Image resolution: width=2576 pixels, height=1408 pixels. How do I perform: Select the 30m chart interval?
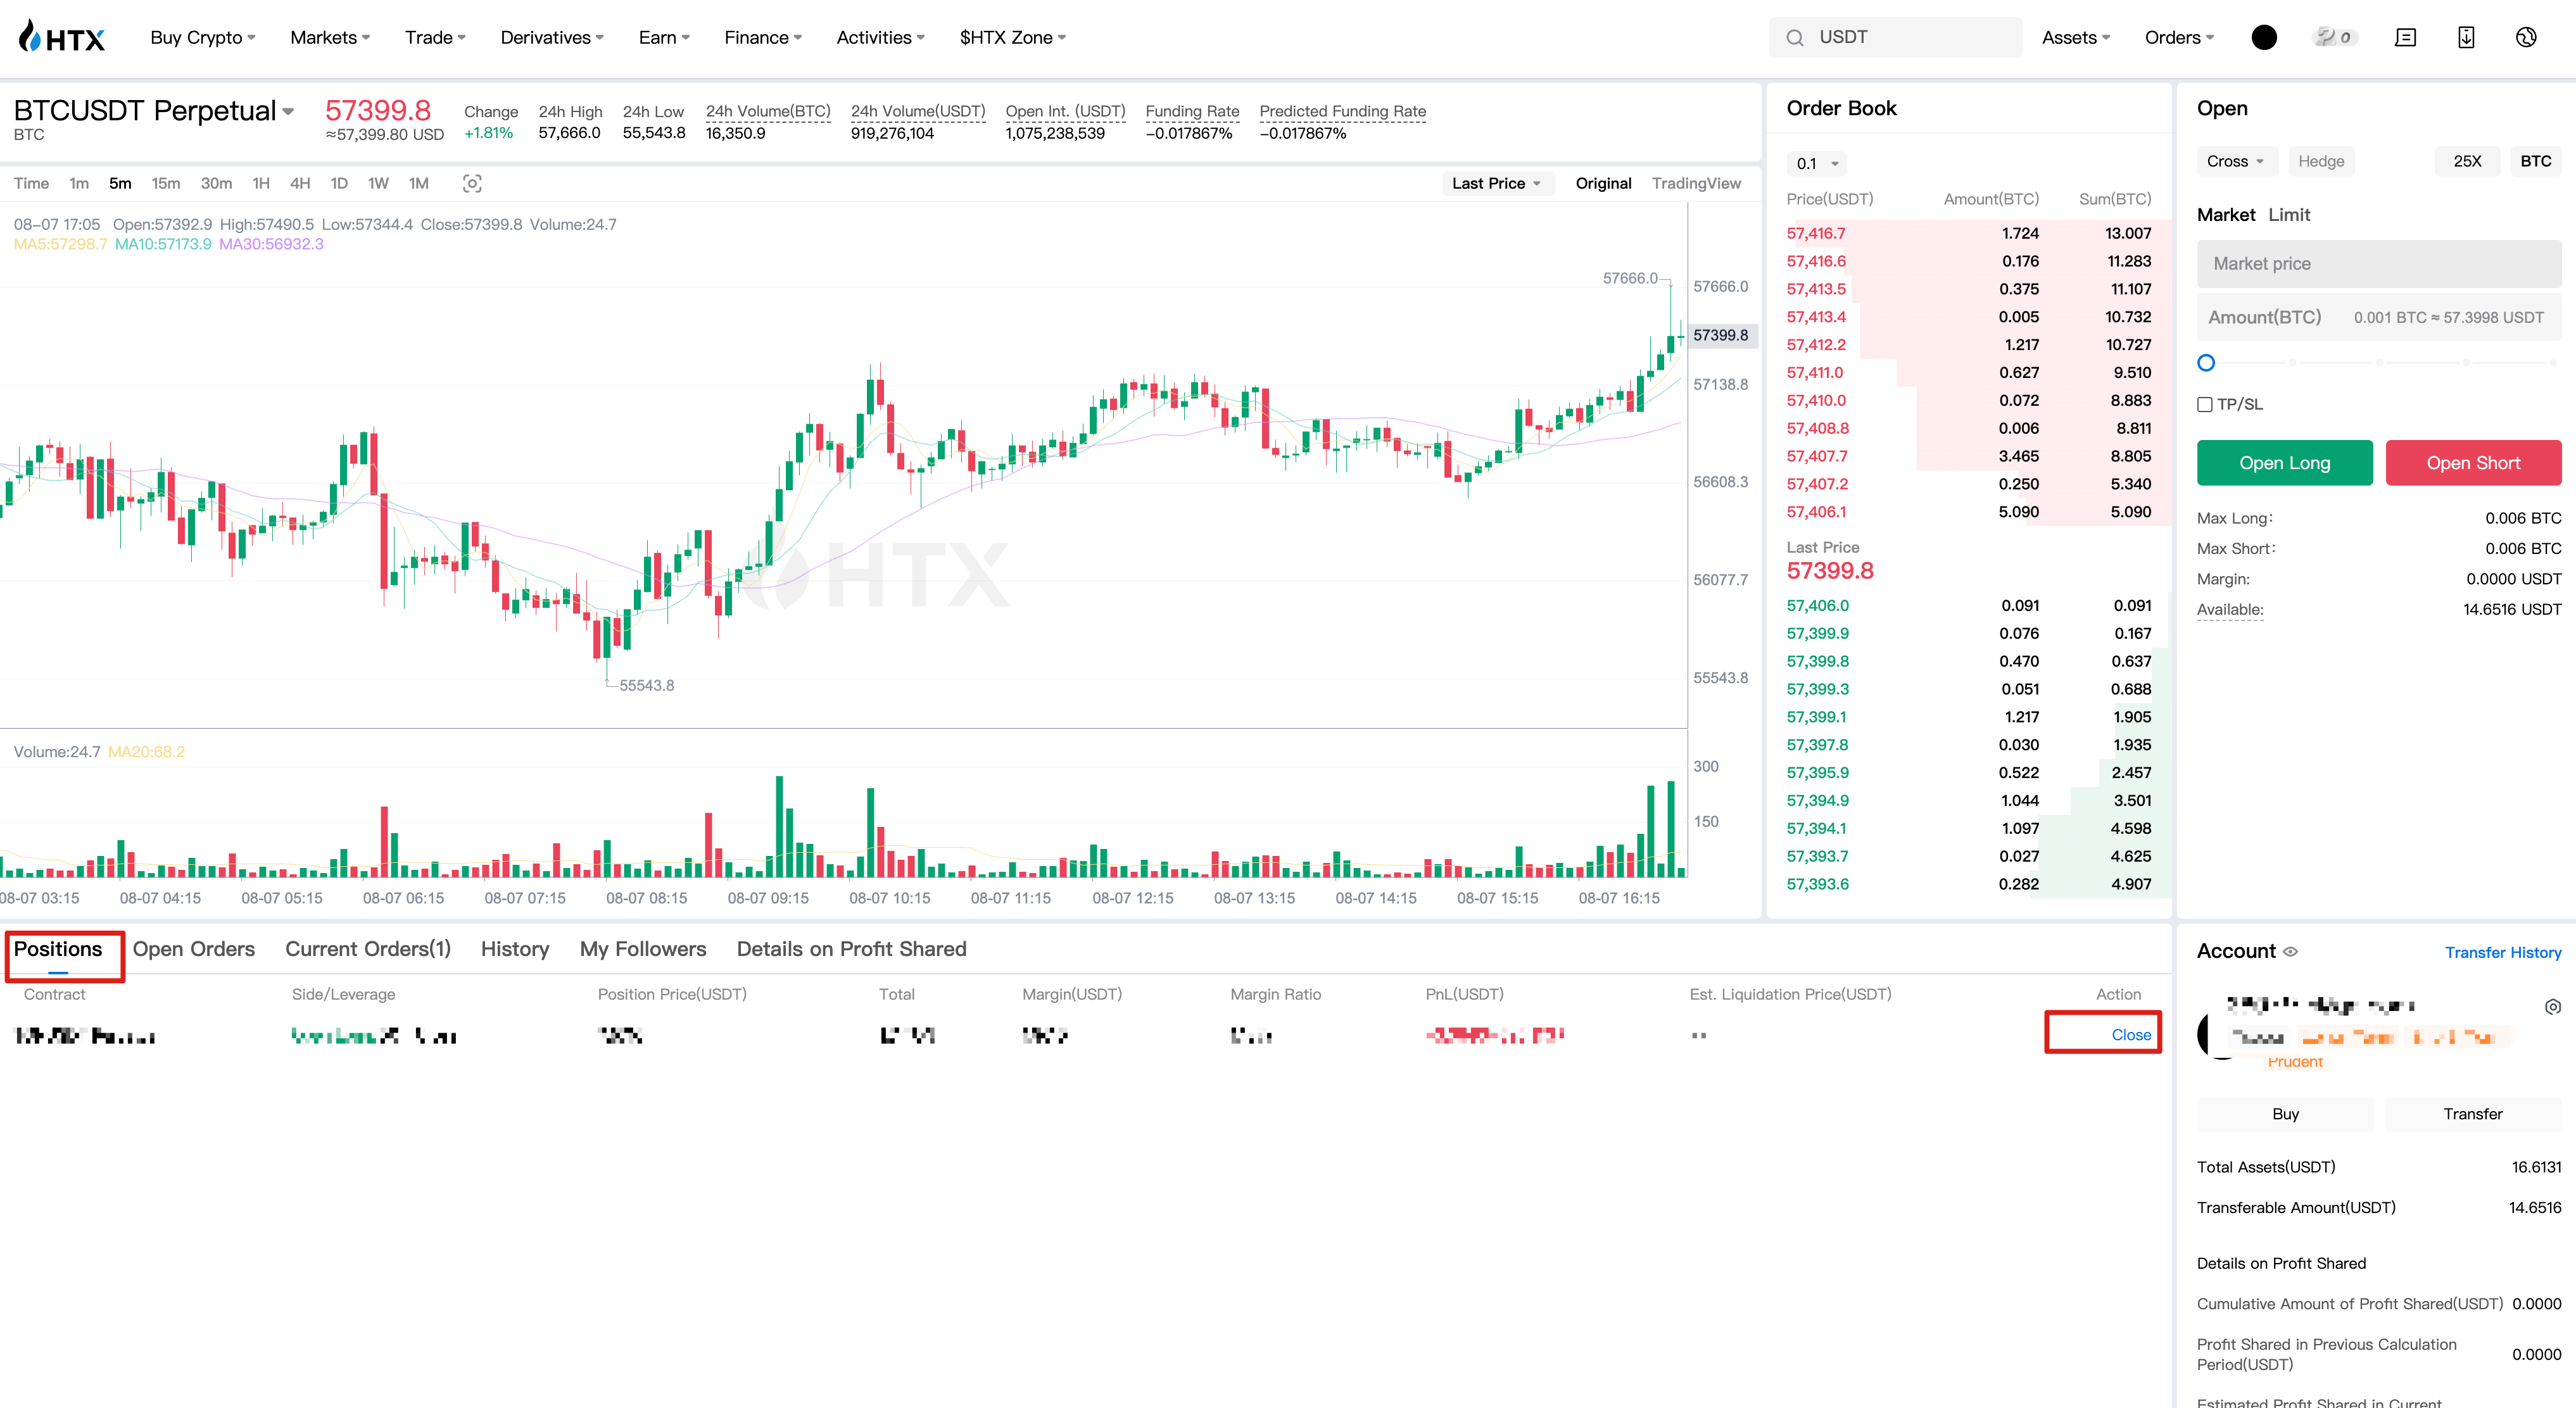click(x=216, y=183)
